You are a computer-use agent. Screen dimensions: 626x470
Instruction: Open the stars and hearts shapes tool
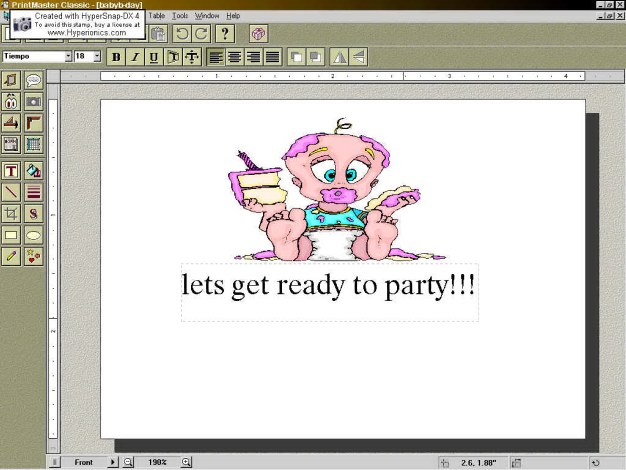coord(34,256)
